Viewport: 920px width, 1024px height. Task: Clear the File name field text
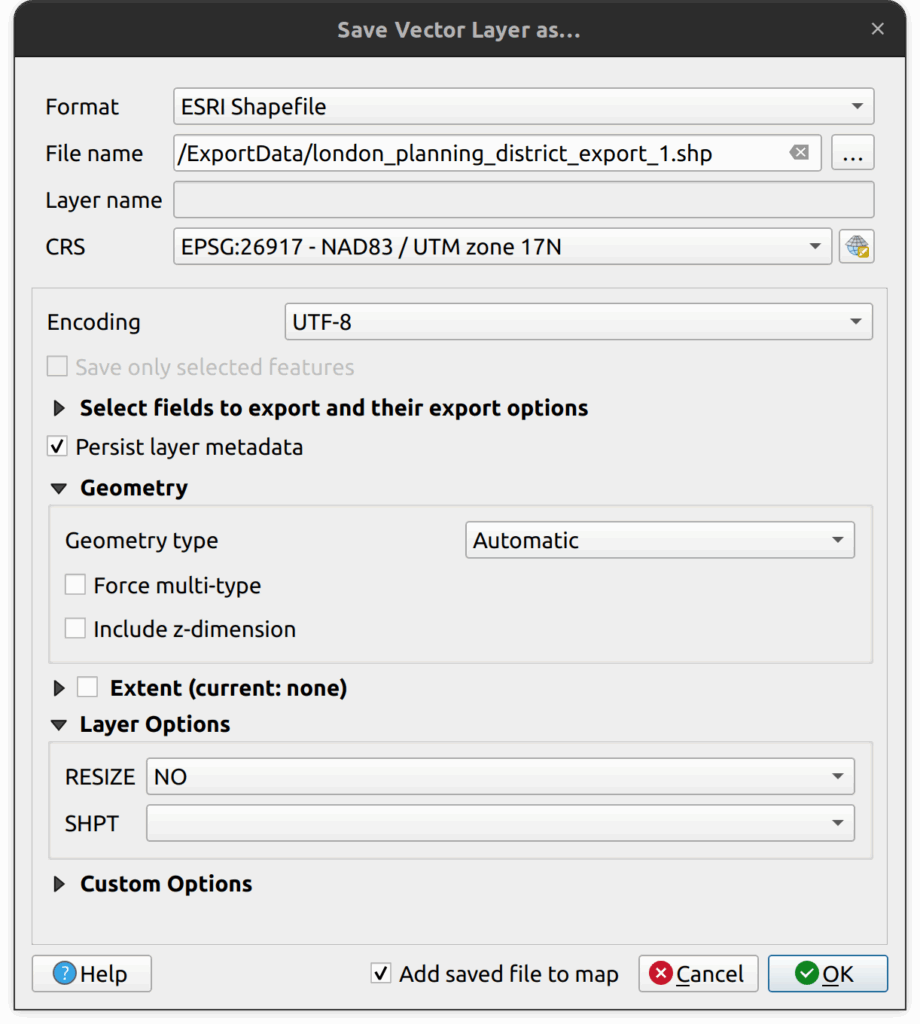point(799,153)
